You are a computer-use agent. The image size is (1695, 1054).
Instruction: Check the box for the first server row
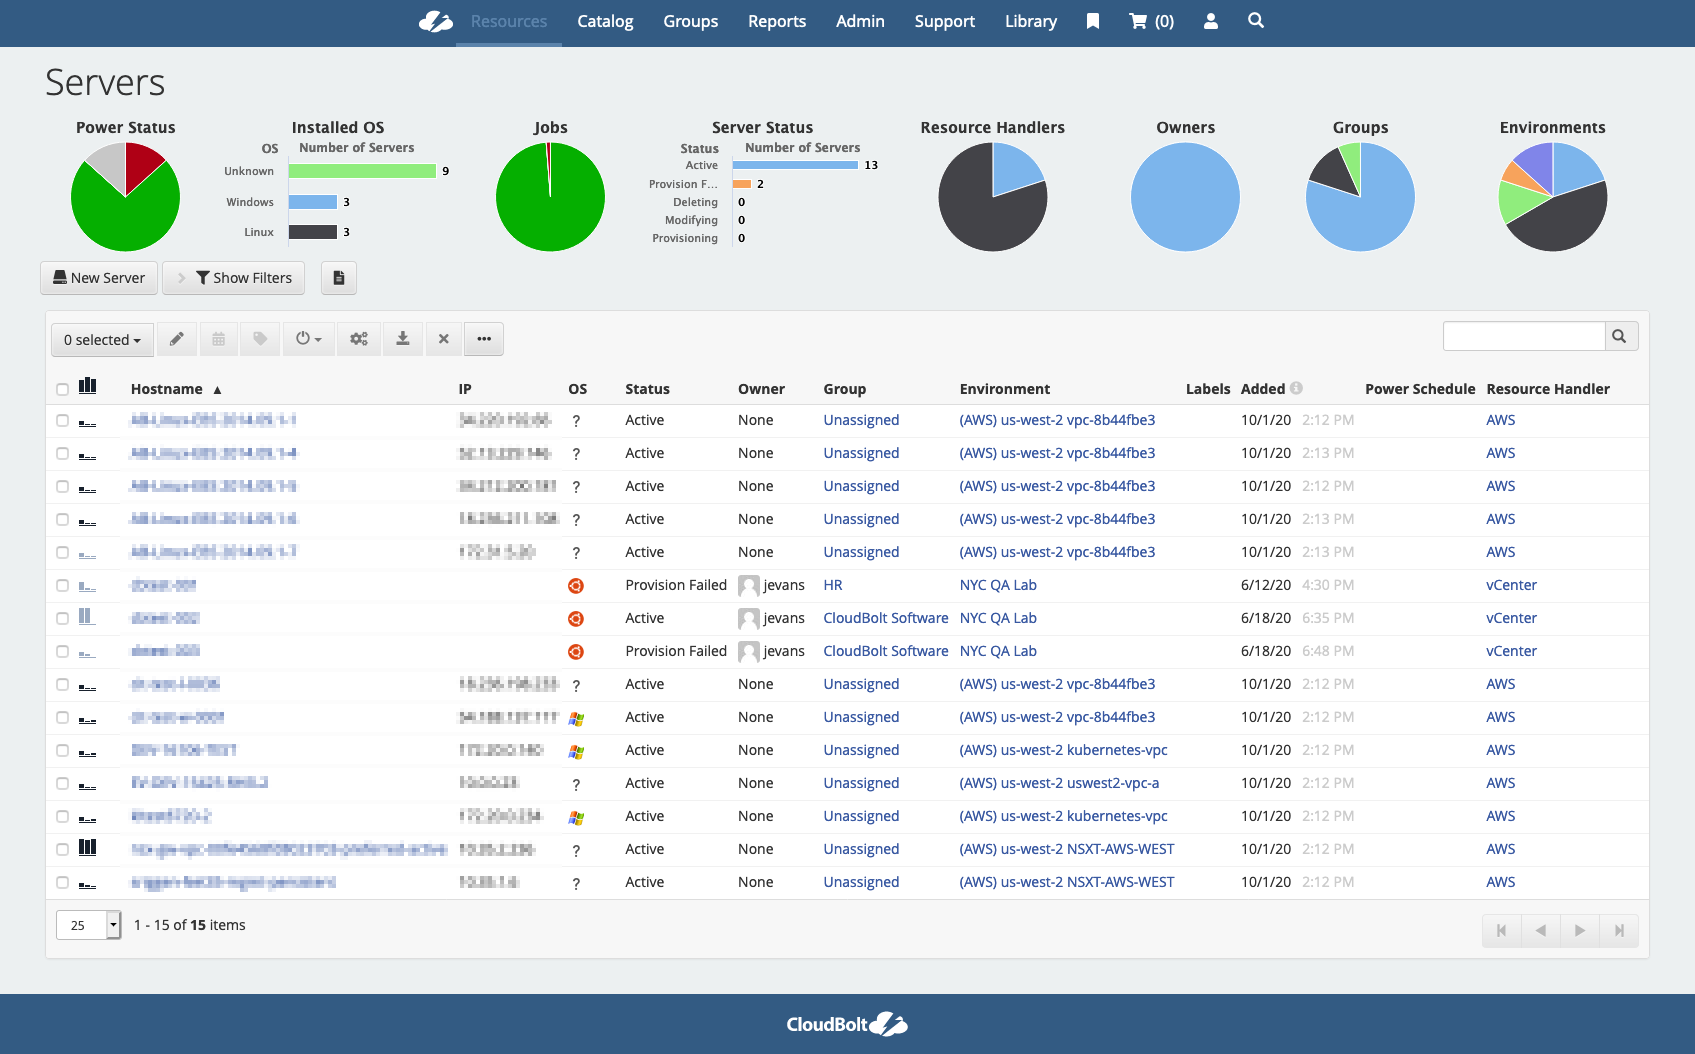[62, 421]
